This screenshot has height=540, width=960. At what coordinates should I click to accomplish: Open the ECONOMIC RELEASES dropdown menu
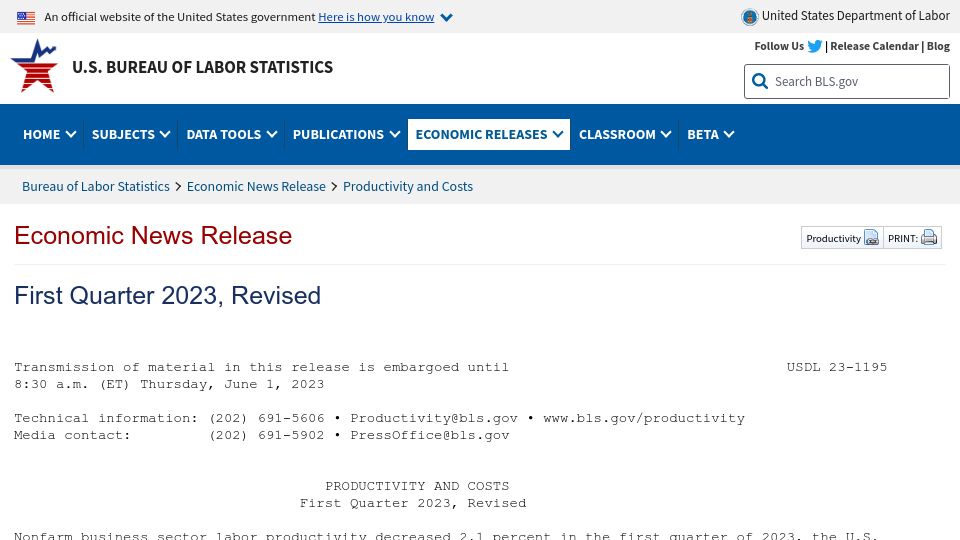pos(489,135)
